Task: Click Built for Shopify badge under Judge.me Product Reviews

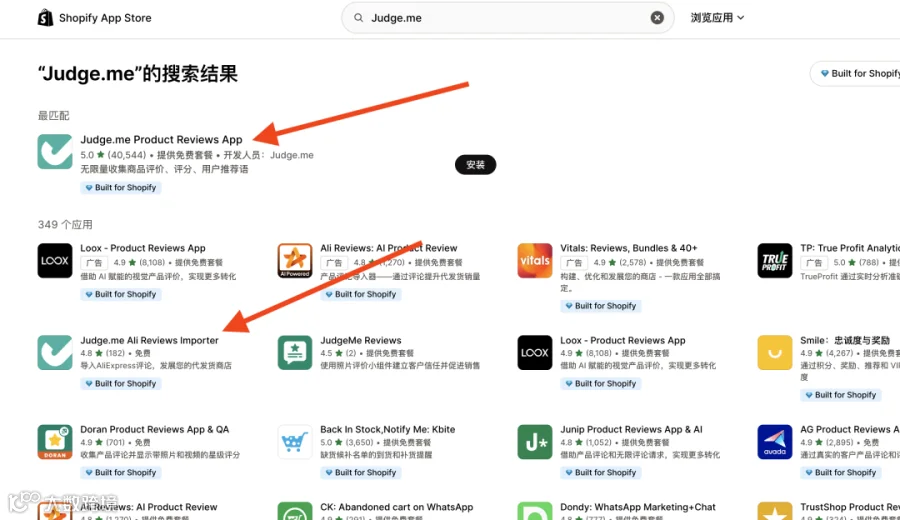Action: (x=121, y=188)
